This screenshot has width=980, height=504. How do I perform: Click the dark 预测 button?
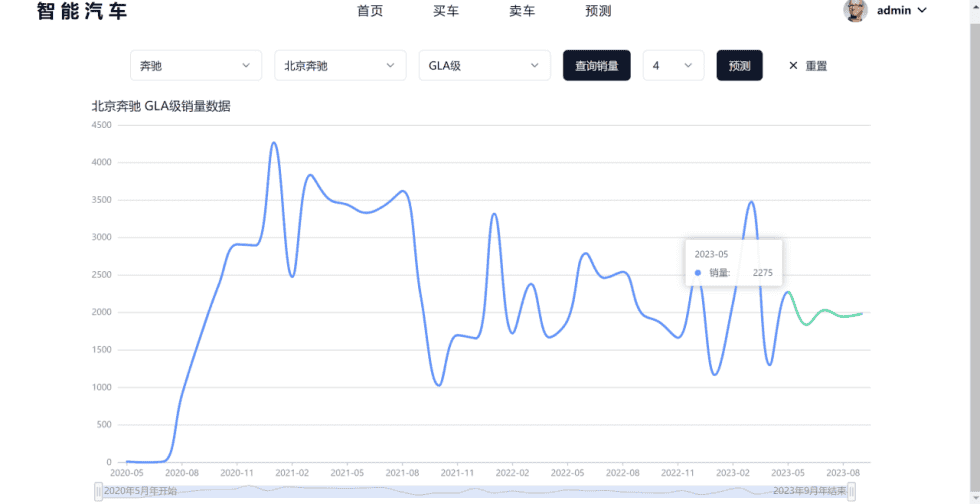coord(739,65)
